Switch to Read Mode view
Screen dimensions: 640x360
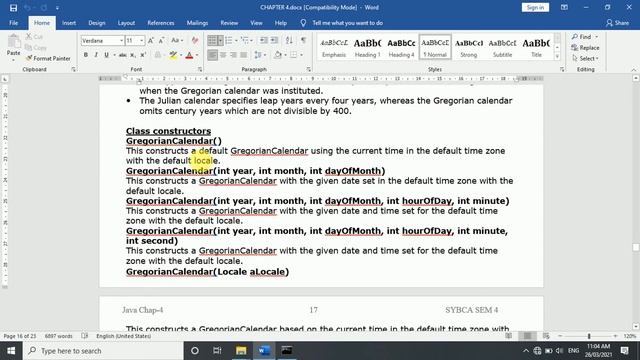508,336
